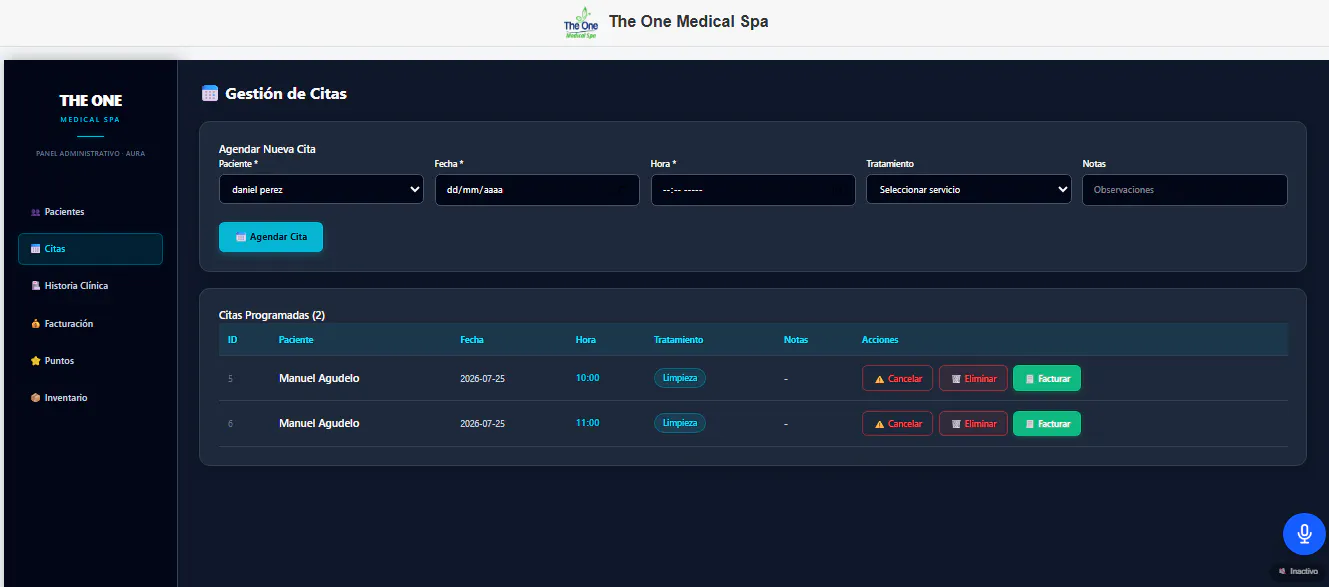Click the Hora time input field
The height and width of the screenshot is (587, 1329).
click(x=753, y=190)
